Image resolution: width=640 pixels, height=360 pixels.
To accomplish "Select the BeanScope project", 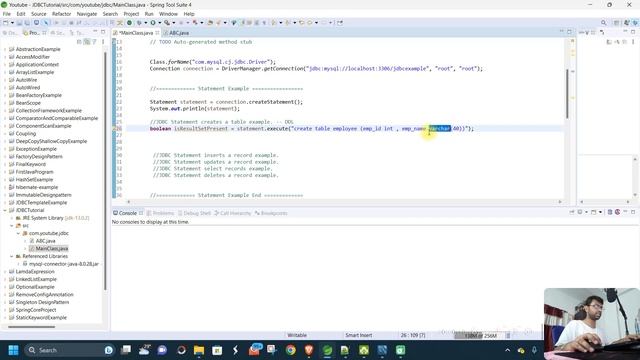I will click(x=28, y=103).
